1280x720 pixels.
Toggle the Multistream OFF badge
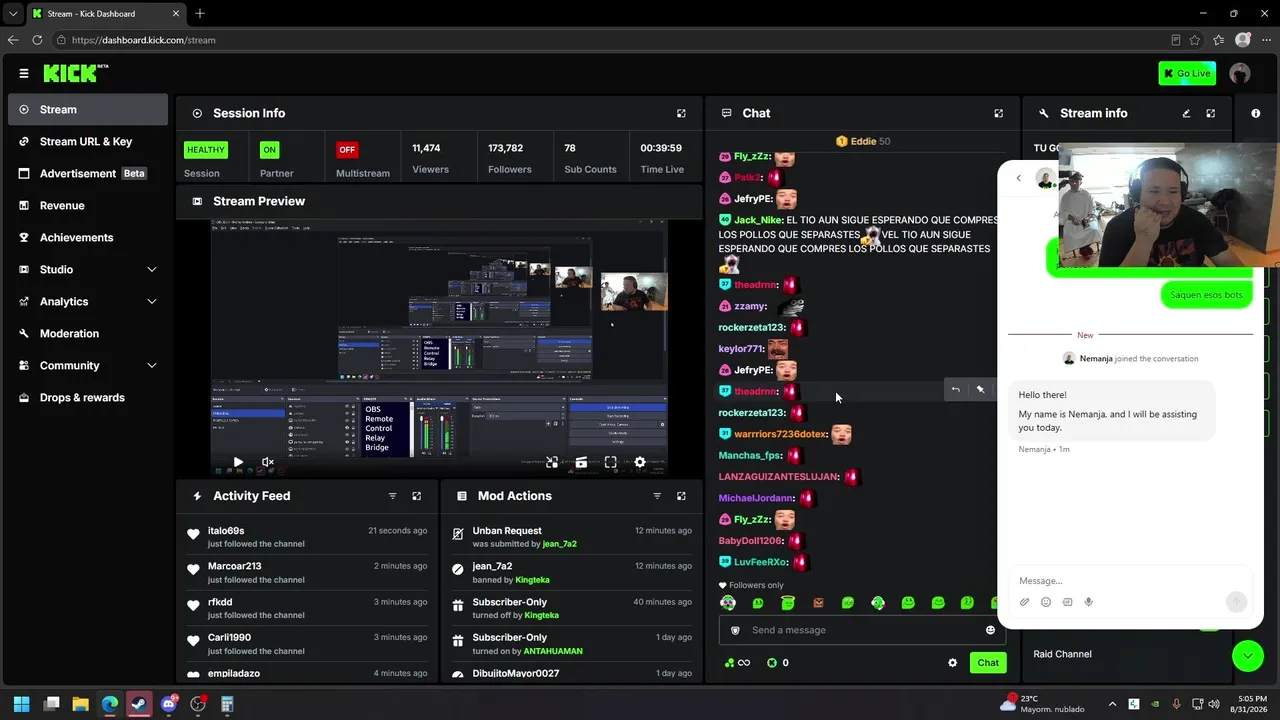[x=347, y=150]
